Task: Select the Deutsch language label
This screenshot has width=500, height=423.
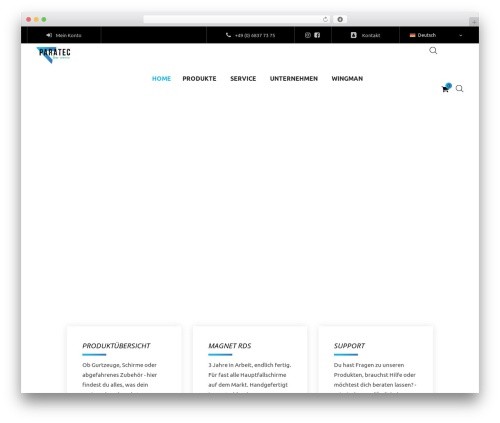Action: tap(427, 35)
